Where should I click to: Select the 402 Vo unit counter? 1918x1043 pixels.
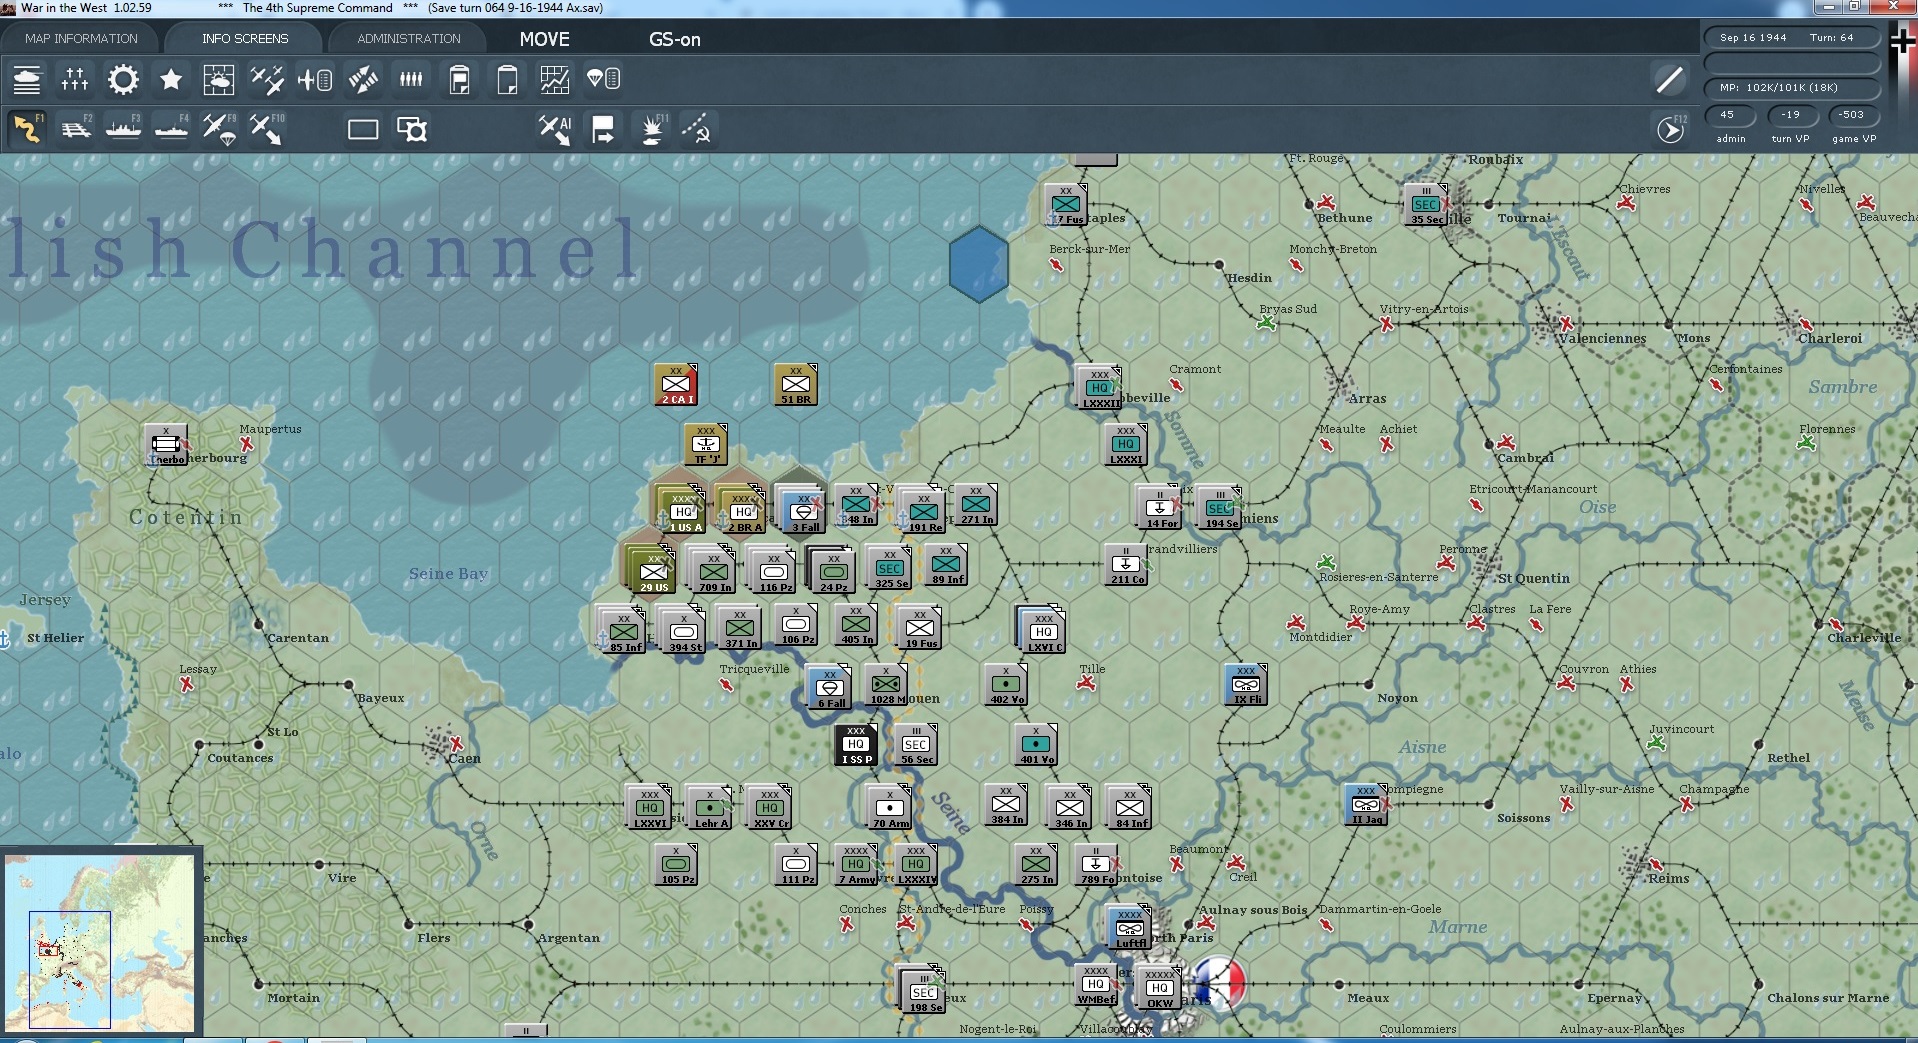click(1006, 685)
